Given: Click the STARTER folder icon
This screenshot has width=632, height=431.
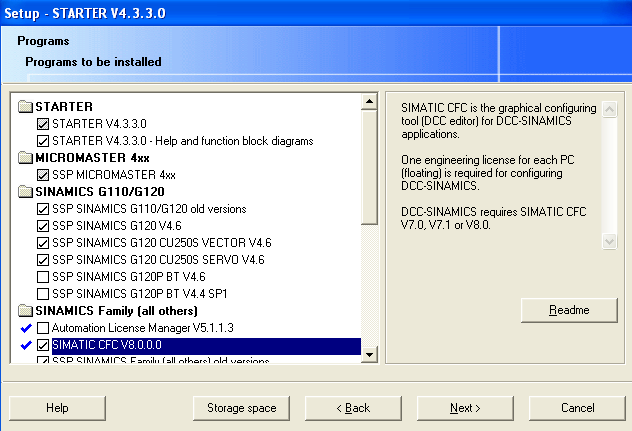Looking at the screenshot, I should point(25,106).
